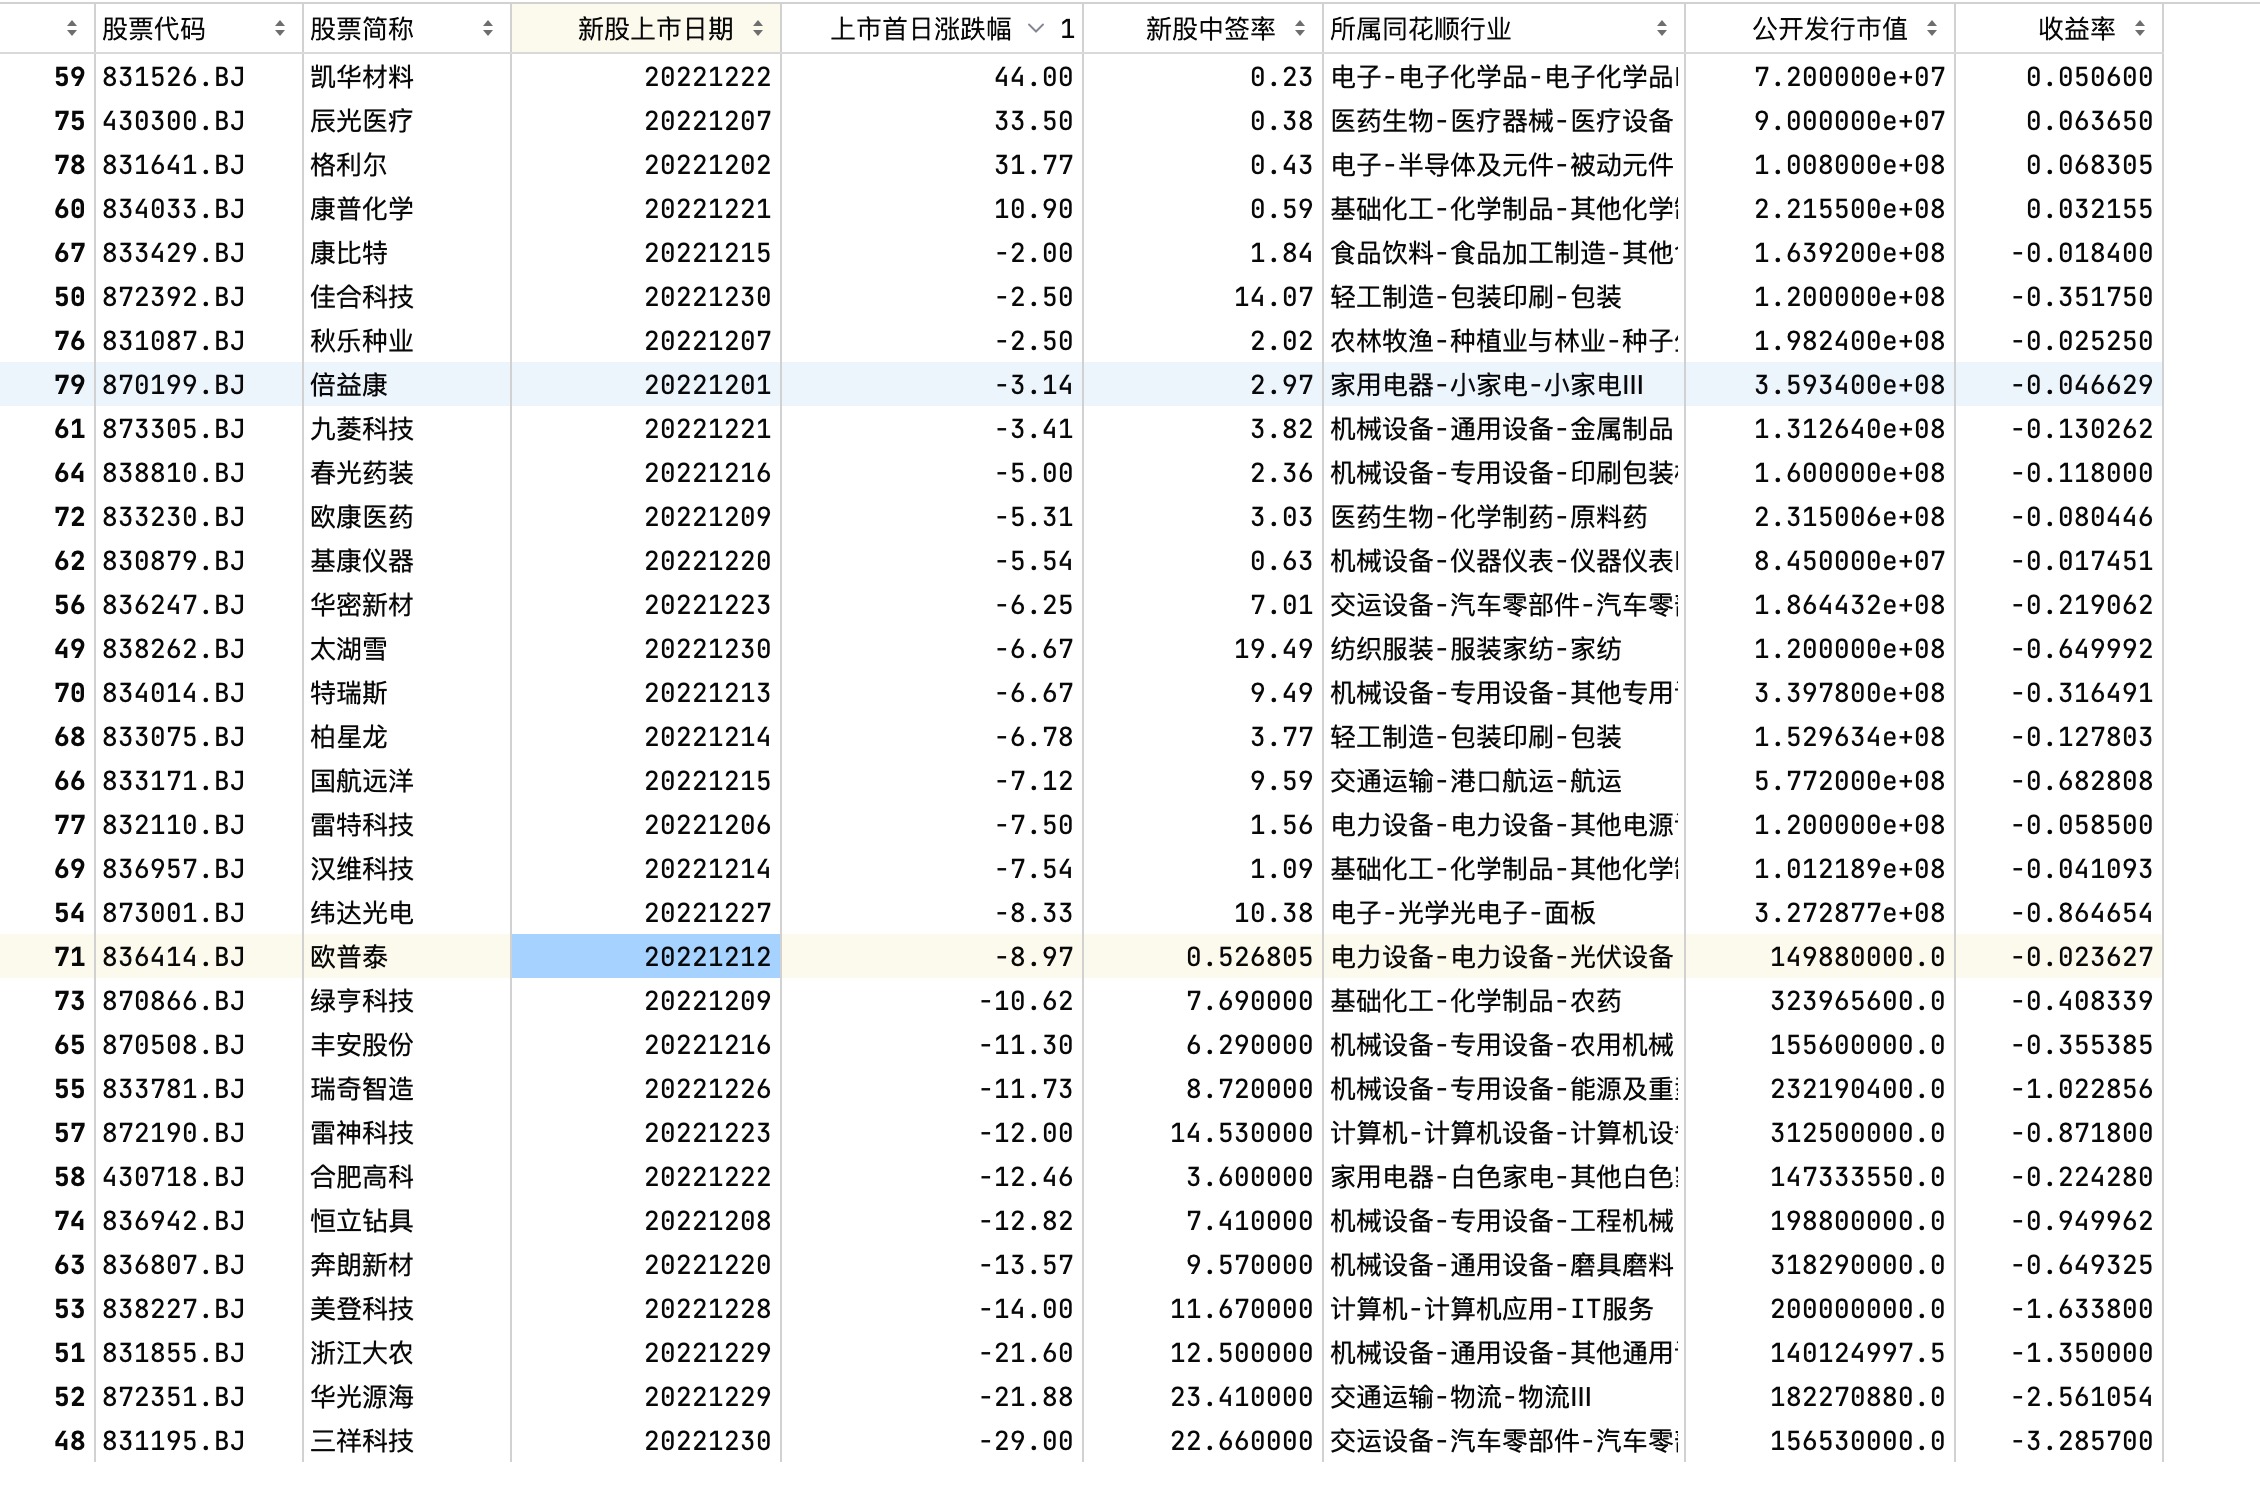The image size is (2260, 1508).
Task: Select the 收益率 column header label
Action: click(2076, 29)
